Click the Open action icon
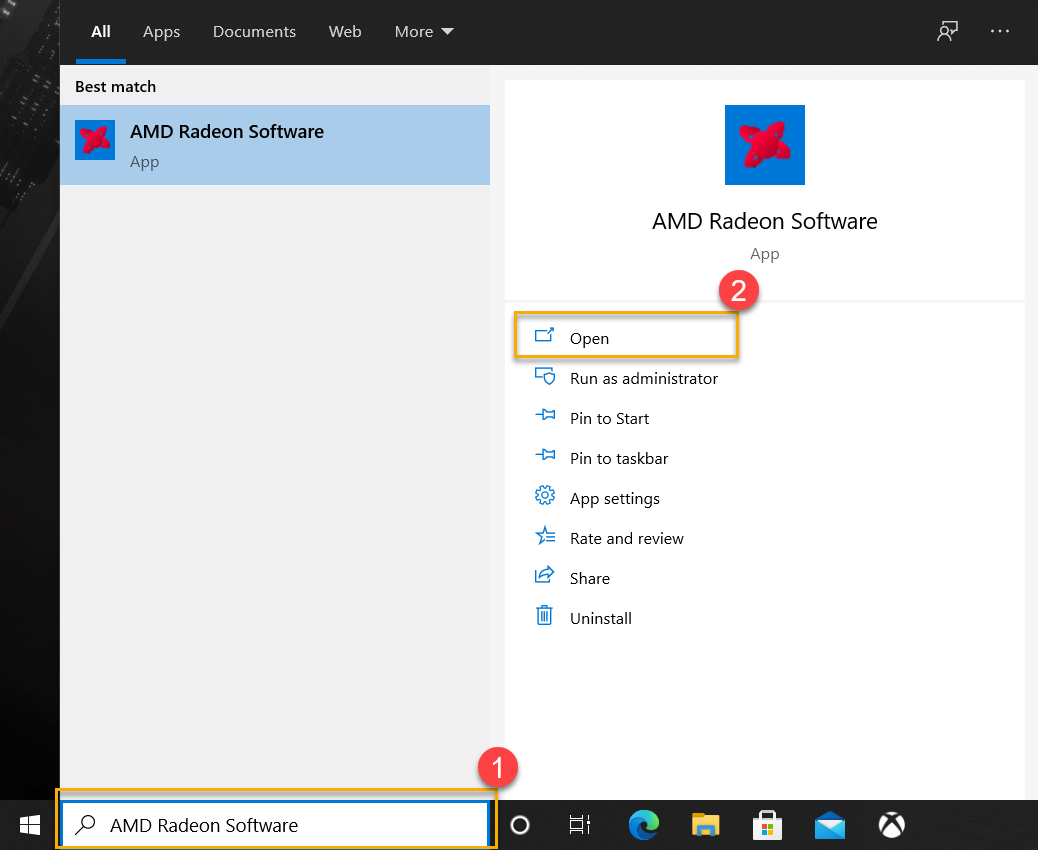The width and height of the screenshot is (1038, 850). click(544, 335)
